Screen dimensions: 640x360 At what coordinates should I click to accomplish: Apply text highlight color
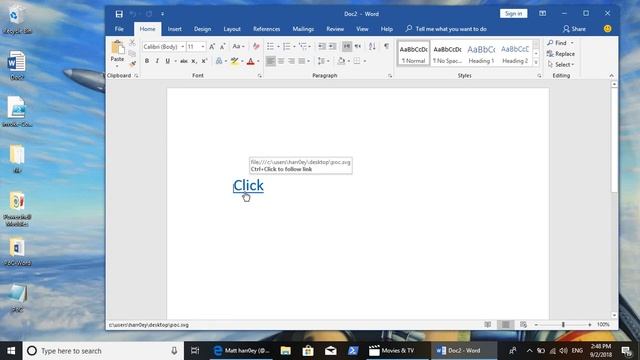point(234,61)
